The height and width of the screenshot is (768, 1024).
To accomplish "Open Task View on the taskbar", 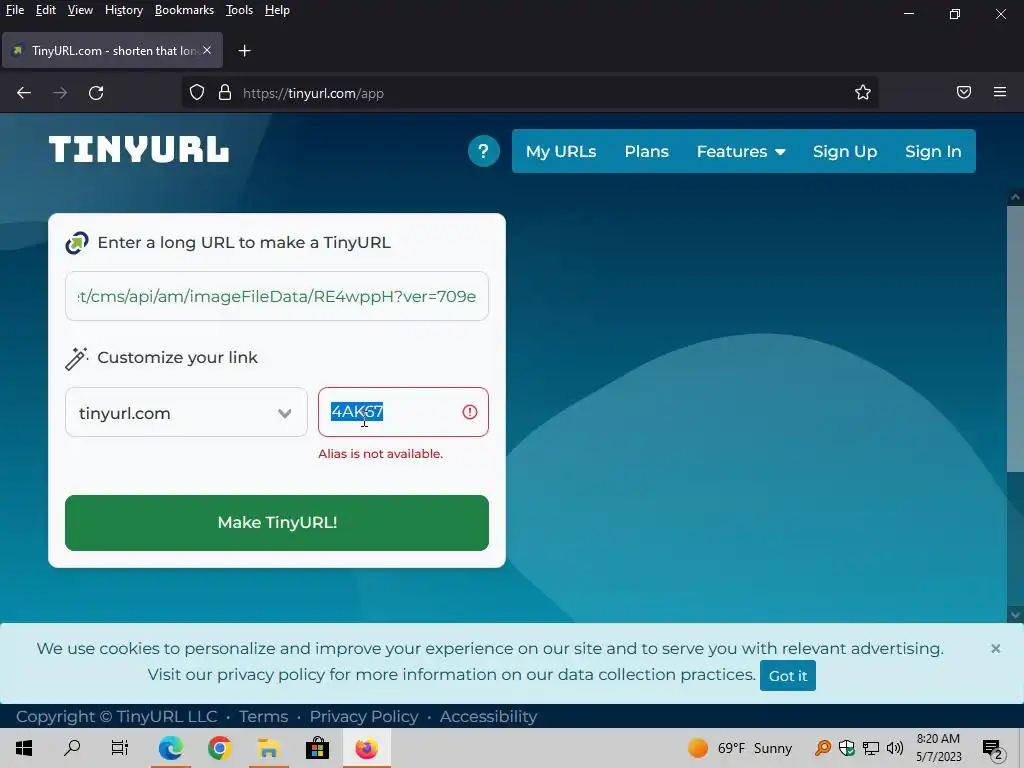I will tap(120, 748).
